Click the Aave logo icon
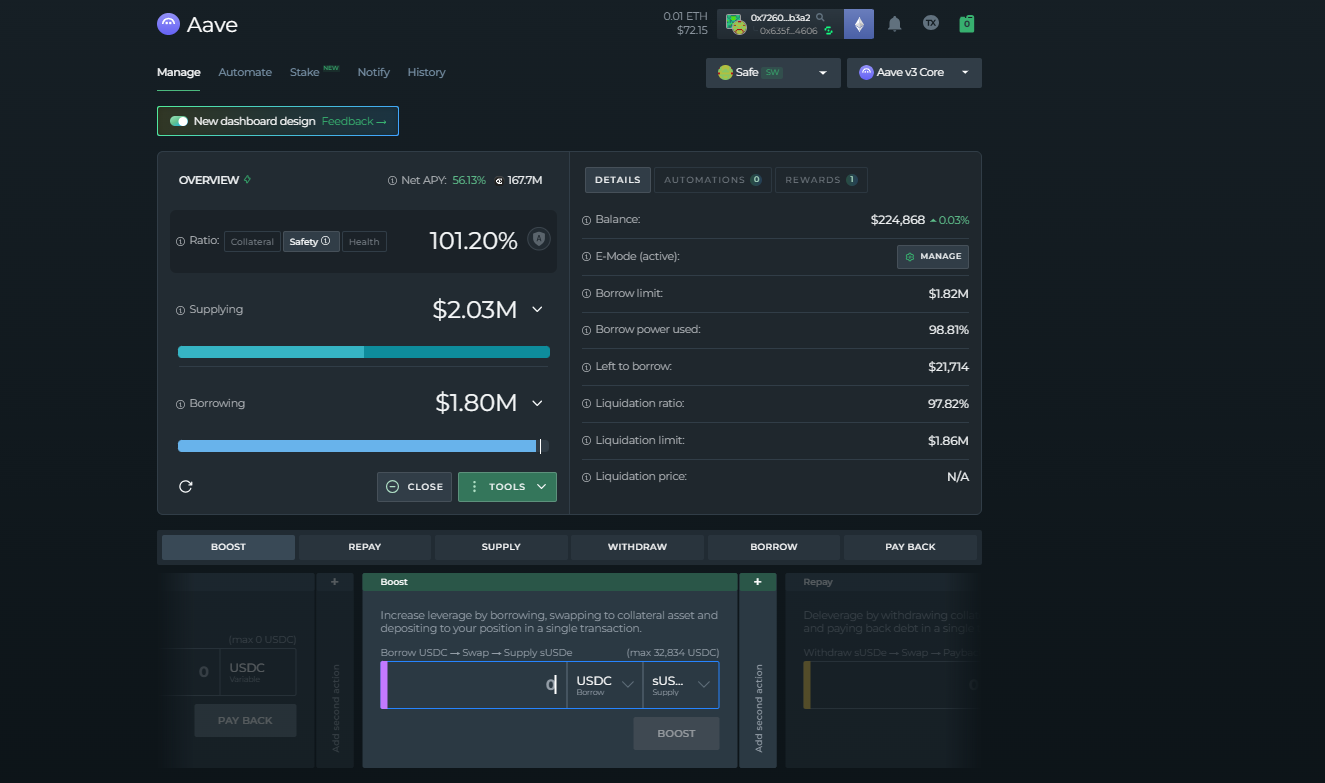This screenshot has width=1325, height=783. (168, 24)
